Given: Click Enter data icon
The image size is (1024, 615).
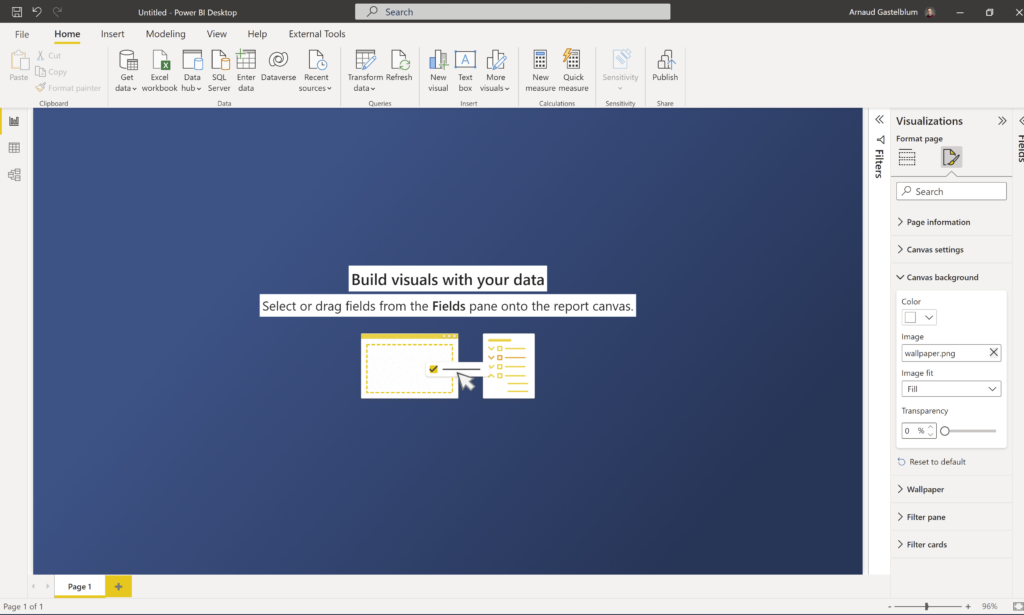Looking at the screenshot, I should pos(246,71).
